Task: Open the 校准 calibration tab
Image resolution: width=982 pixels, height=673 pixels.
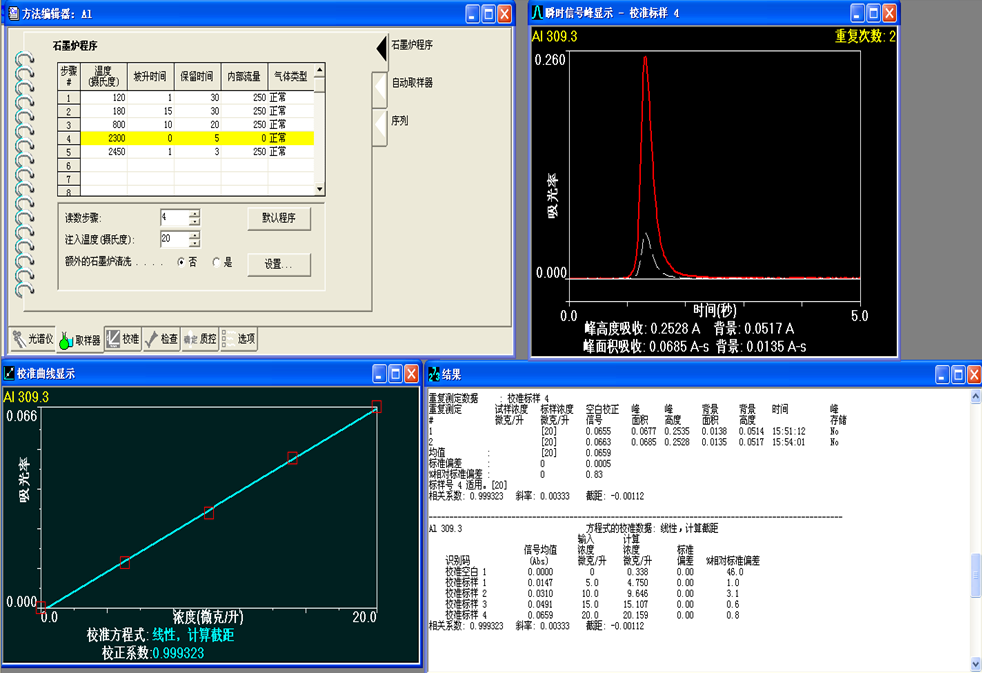Action: pyautogui.click(x=123, y=340)
